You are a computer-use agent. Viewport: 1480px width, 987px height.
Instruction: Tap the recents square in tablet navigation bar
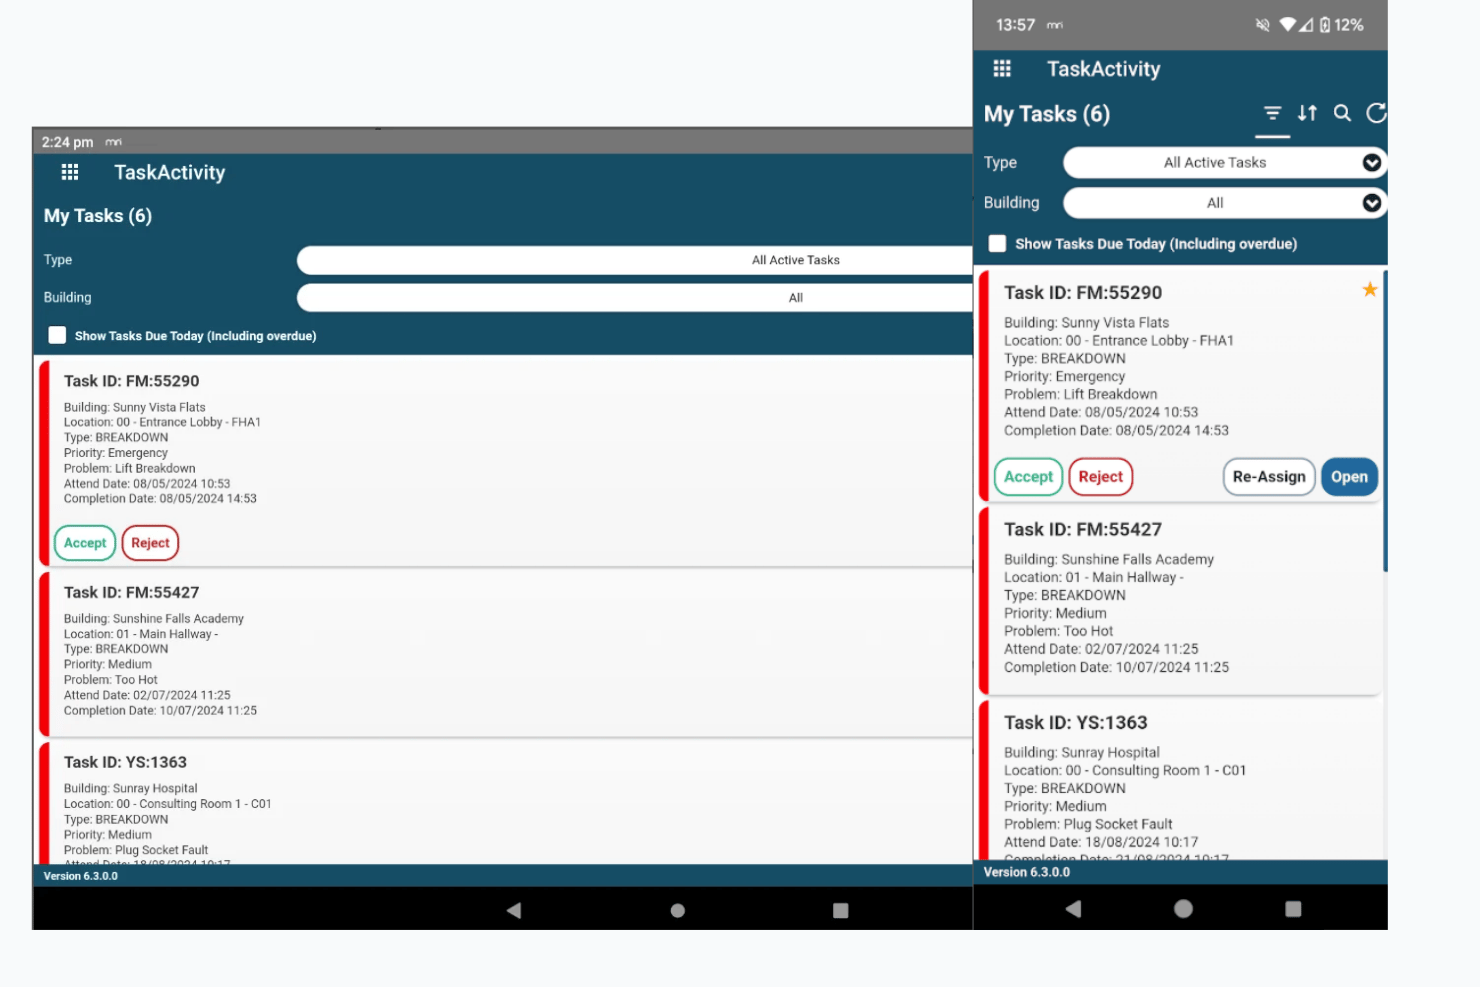[840, 910]
